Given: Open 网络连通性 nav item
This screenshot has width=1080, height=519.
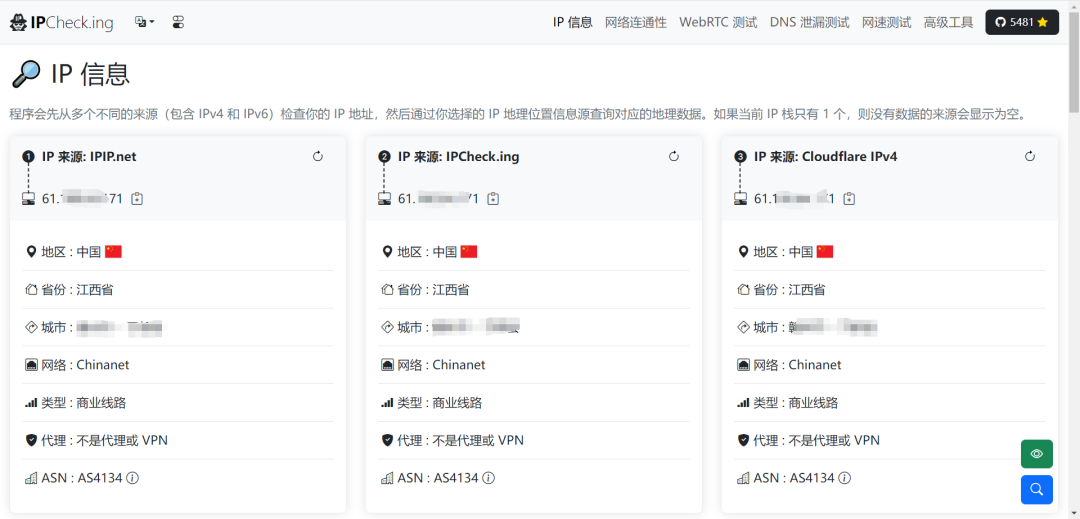Looking at the screenshot, I should click(636, 22).
